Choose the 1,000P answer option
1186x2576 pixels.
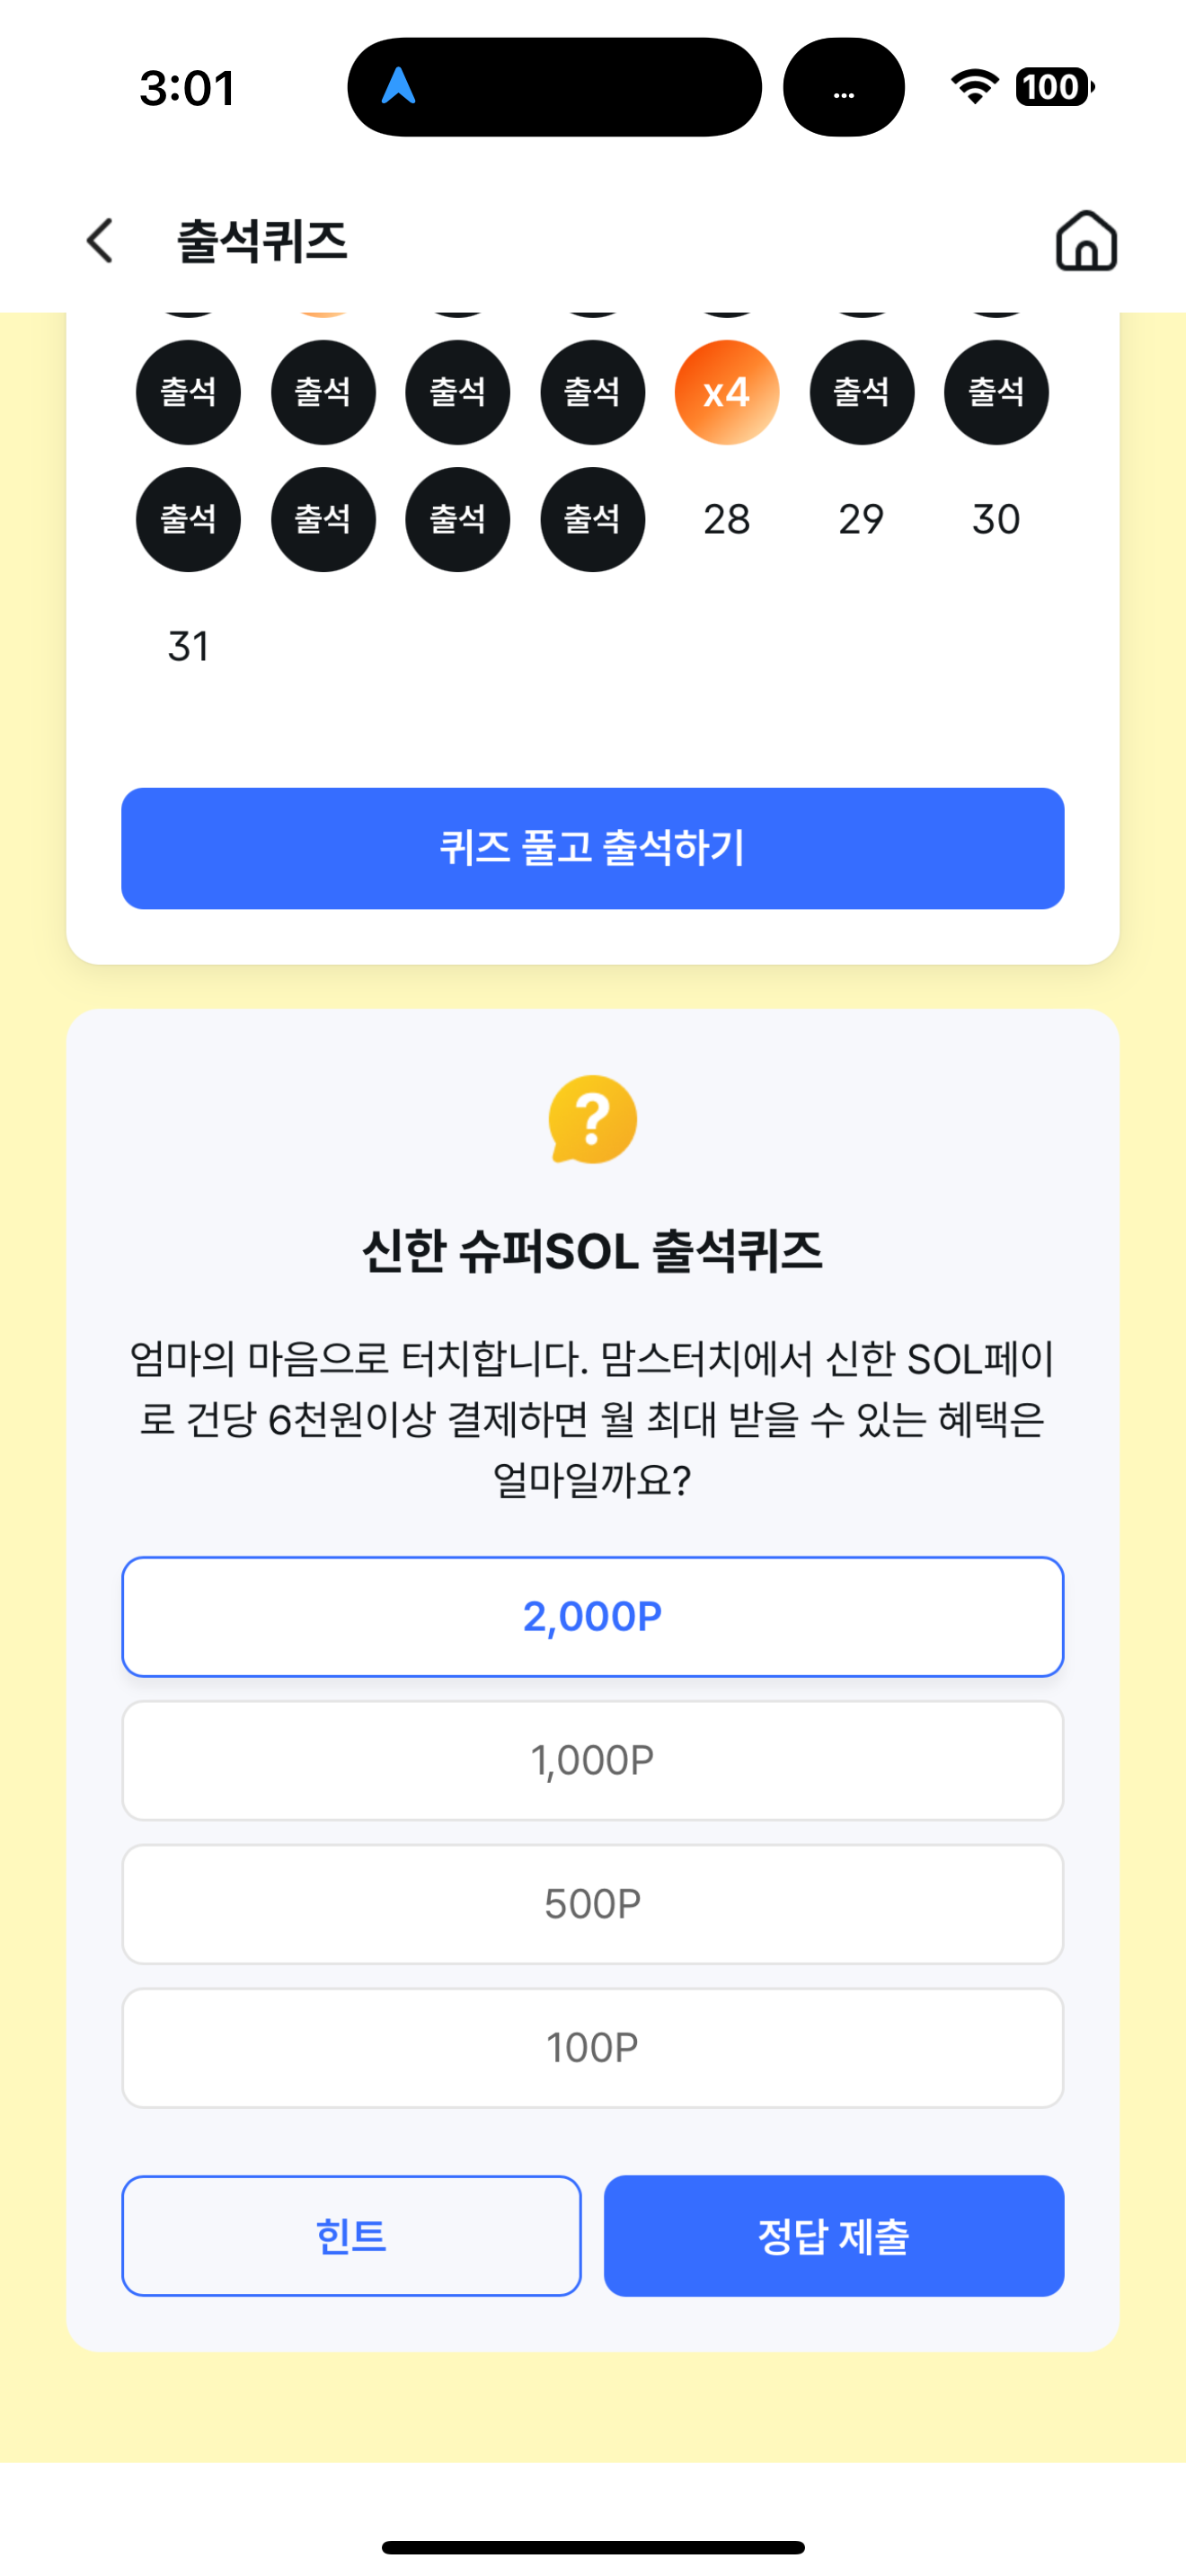[593, 1760]
